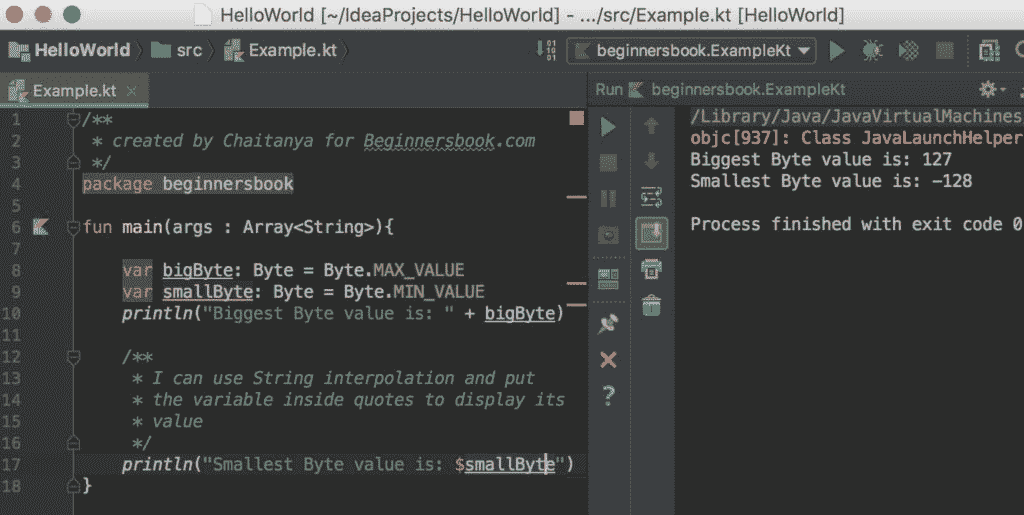Image resolution: width=1024 pixels, height=515 pixels.
Task: Click the error stripe mark beside the package line
Action: 576,196
